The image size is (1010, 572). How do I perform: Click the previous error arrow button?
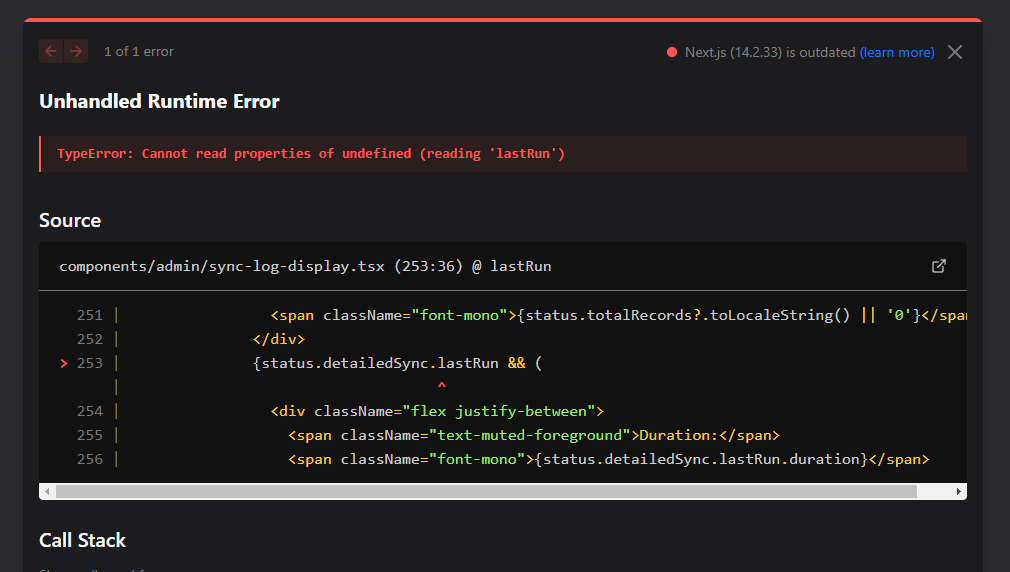tap(51, 51)
